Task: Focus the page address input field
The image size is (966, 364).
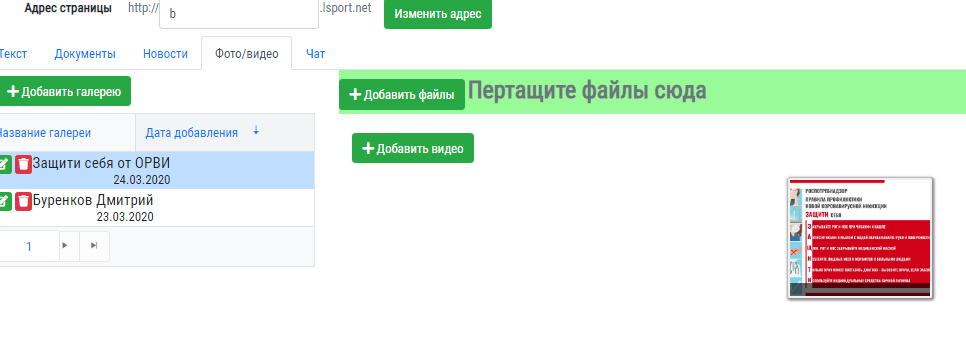Action: click(x=239, y=14)
